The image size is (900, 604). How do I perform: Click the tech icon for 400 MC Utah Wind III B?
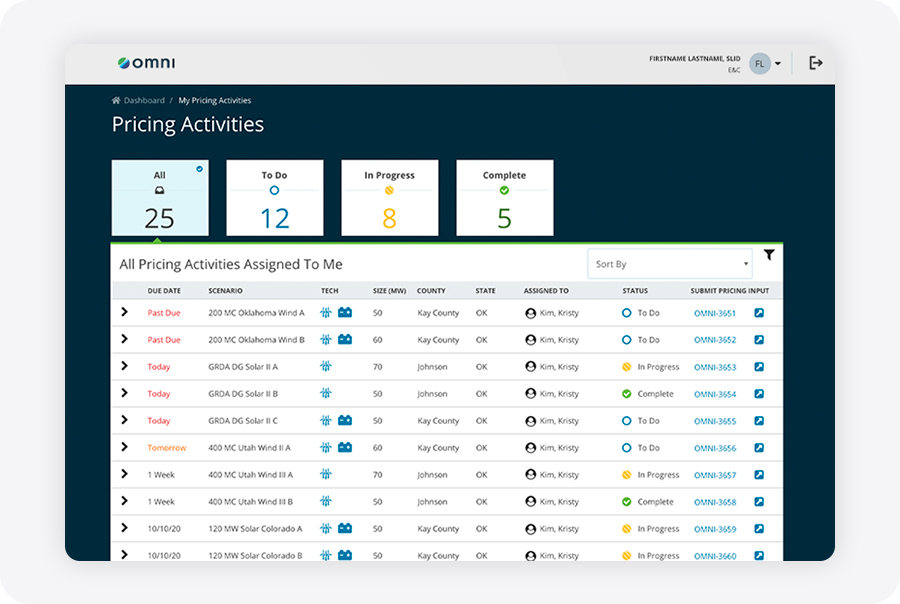point(325,501)
